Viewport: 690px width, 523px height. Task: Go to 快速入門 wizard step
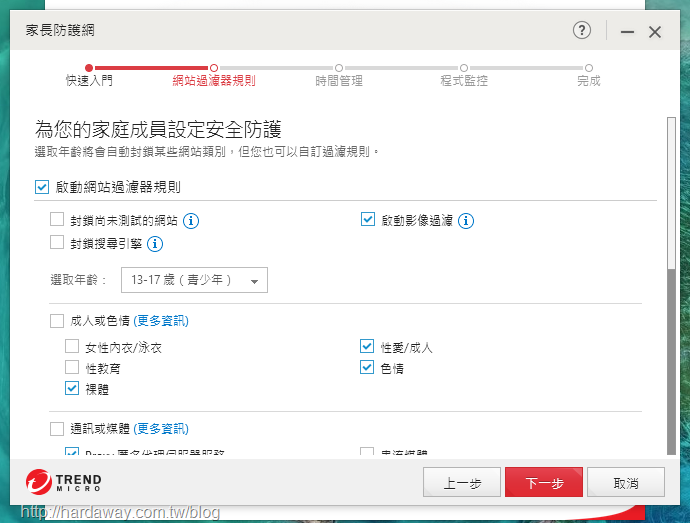click(89, 75)
